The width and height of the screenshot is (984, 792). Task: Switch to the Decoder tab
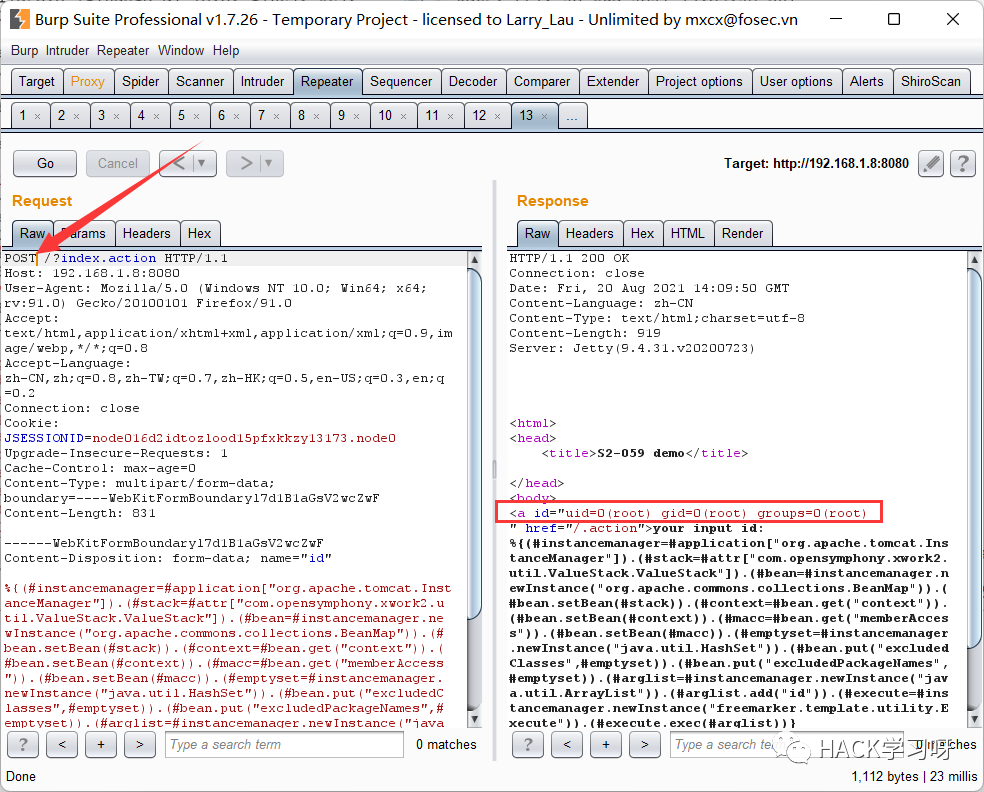pos(473,82)
